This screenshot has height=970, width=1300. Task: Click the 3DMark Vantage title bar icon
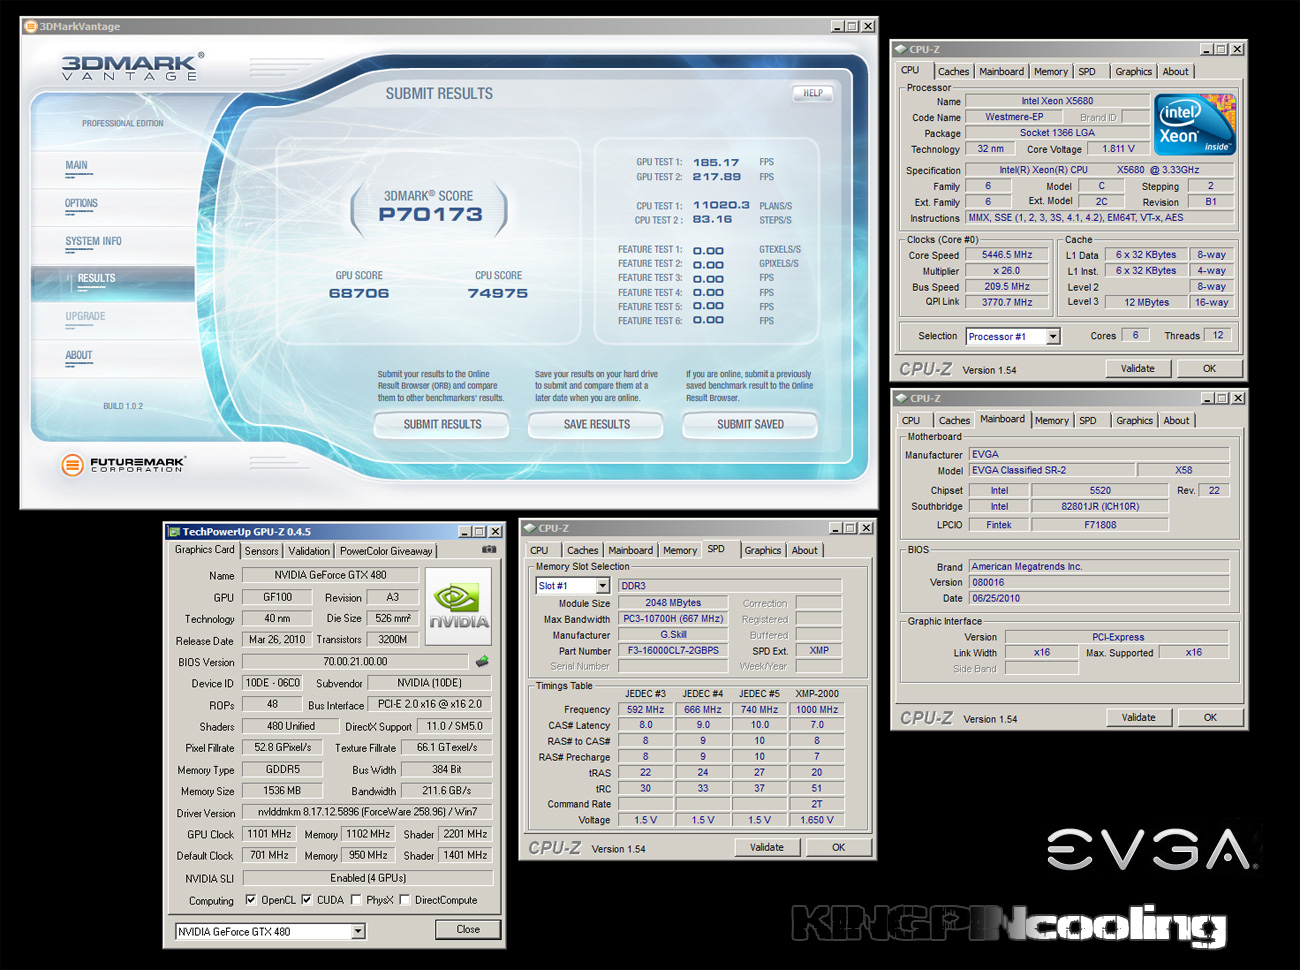(x=30, y=26)
